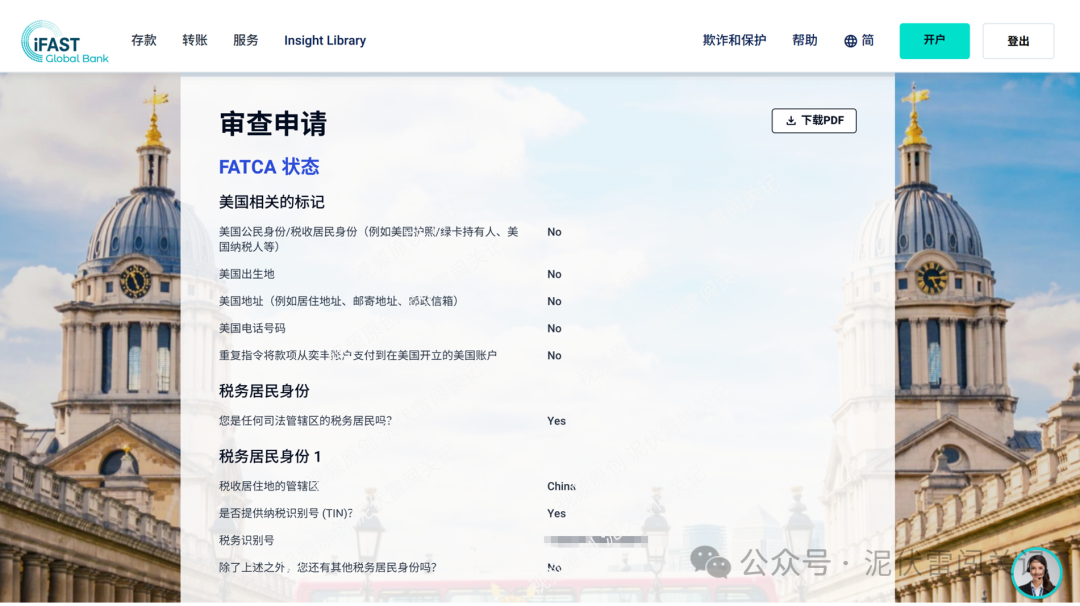
Task: Expand the 服务 navigation menu
Action: point(245,40)
